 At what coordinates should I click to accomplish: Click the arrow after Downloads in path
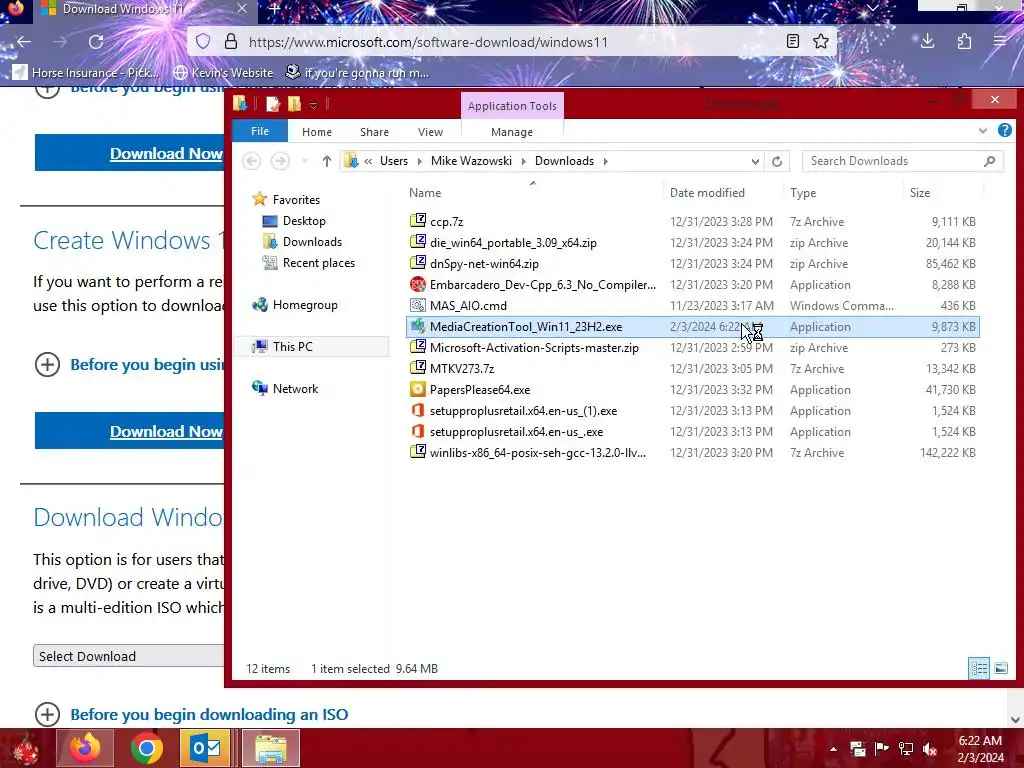point(605,161)
